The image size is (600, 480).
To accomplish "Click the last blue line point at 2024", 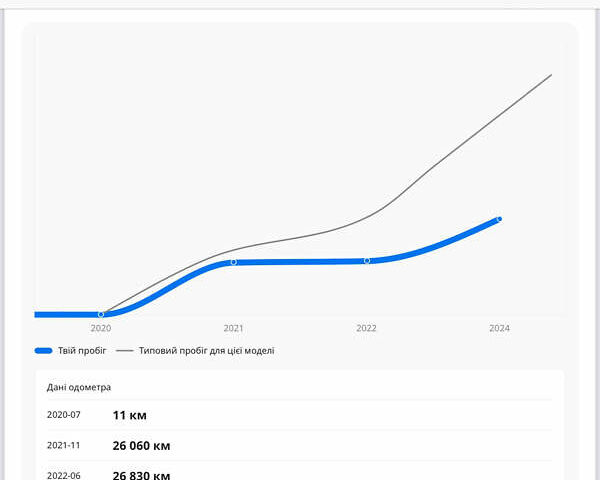I will click(499, 218).
